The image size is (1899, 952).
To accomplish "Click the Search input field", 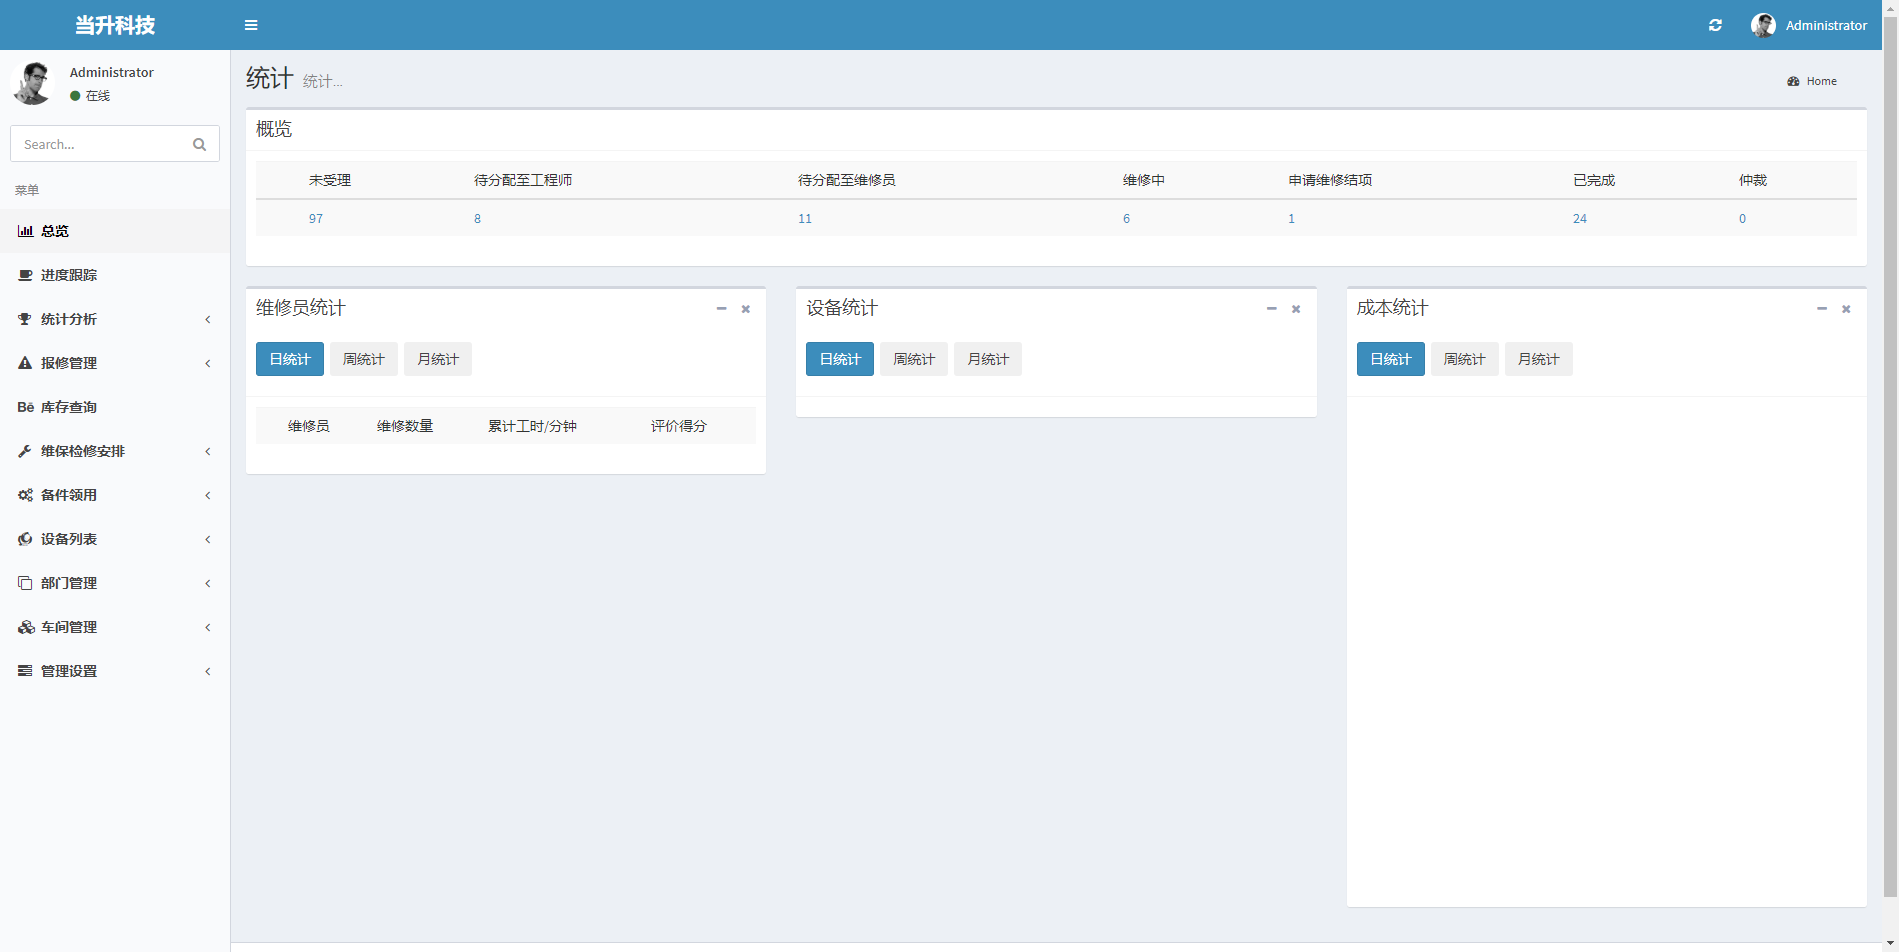I will pyautogui.click(x=100, y=144).
